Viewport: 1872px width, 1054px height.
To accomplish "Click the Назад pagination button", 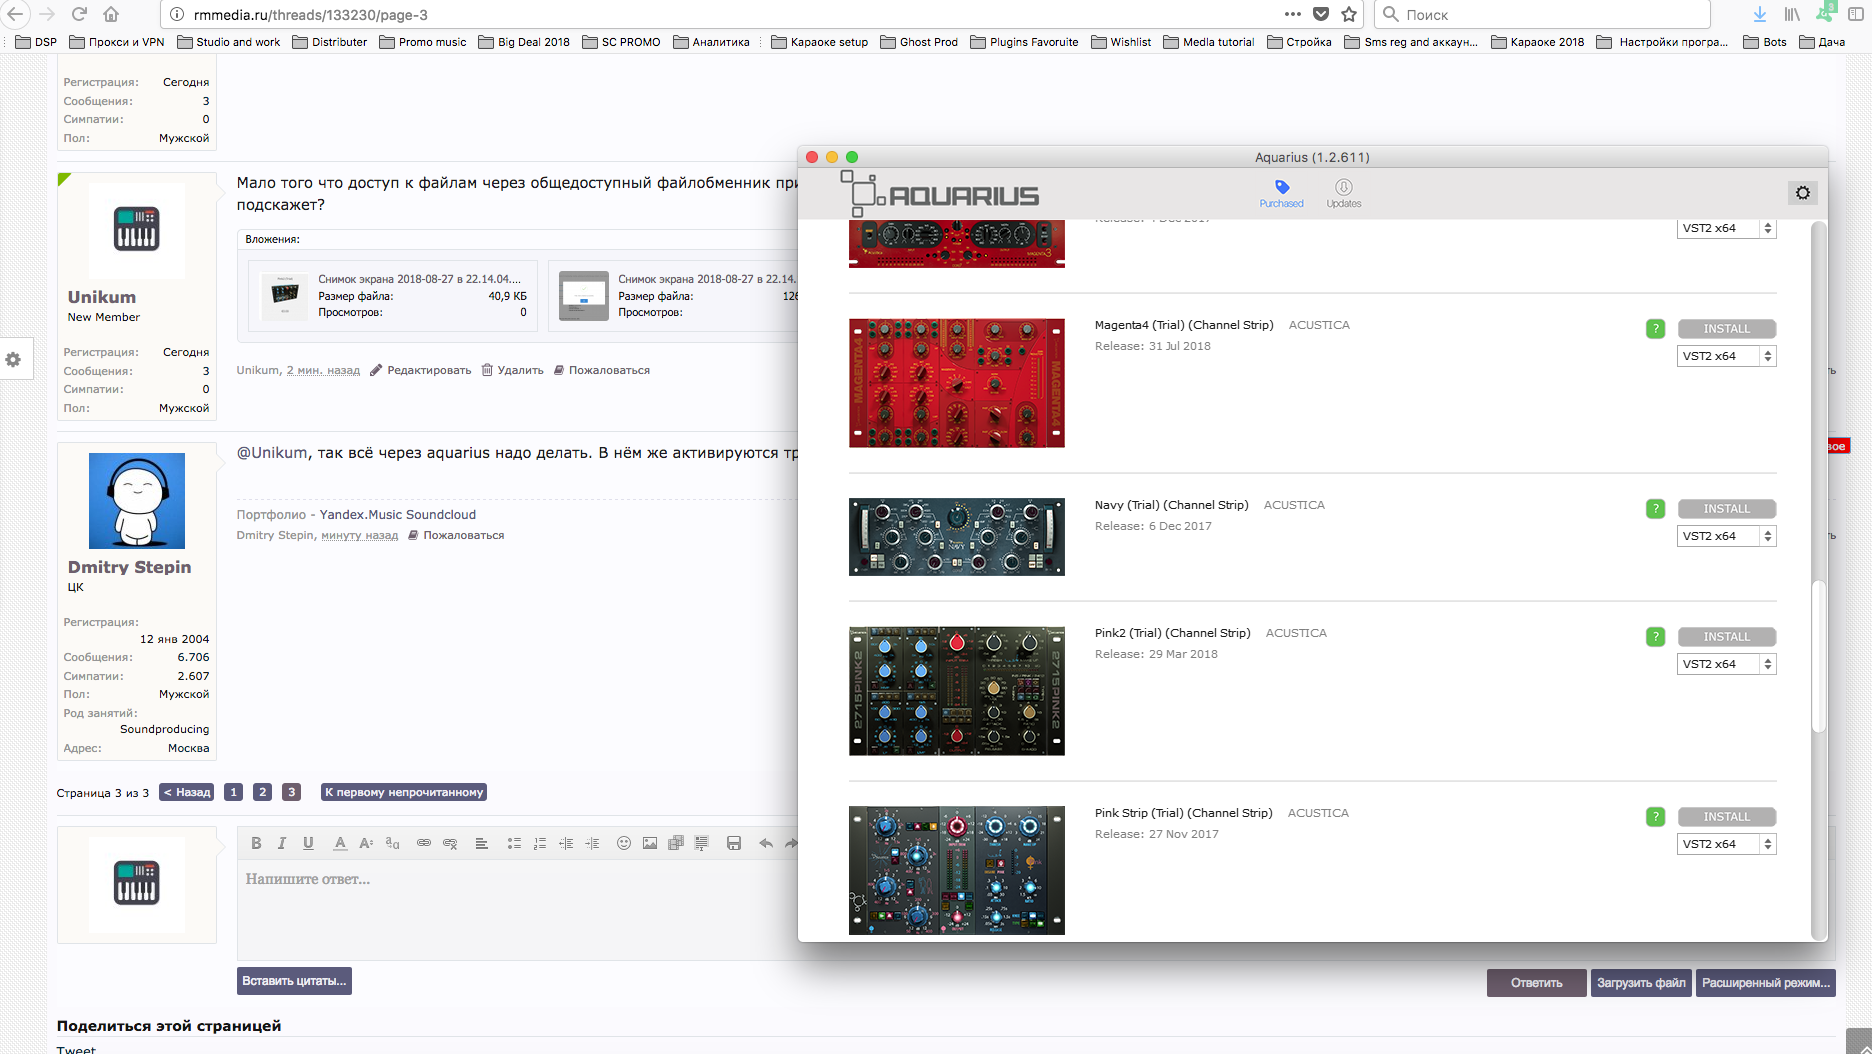I will pos(187,792).
